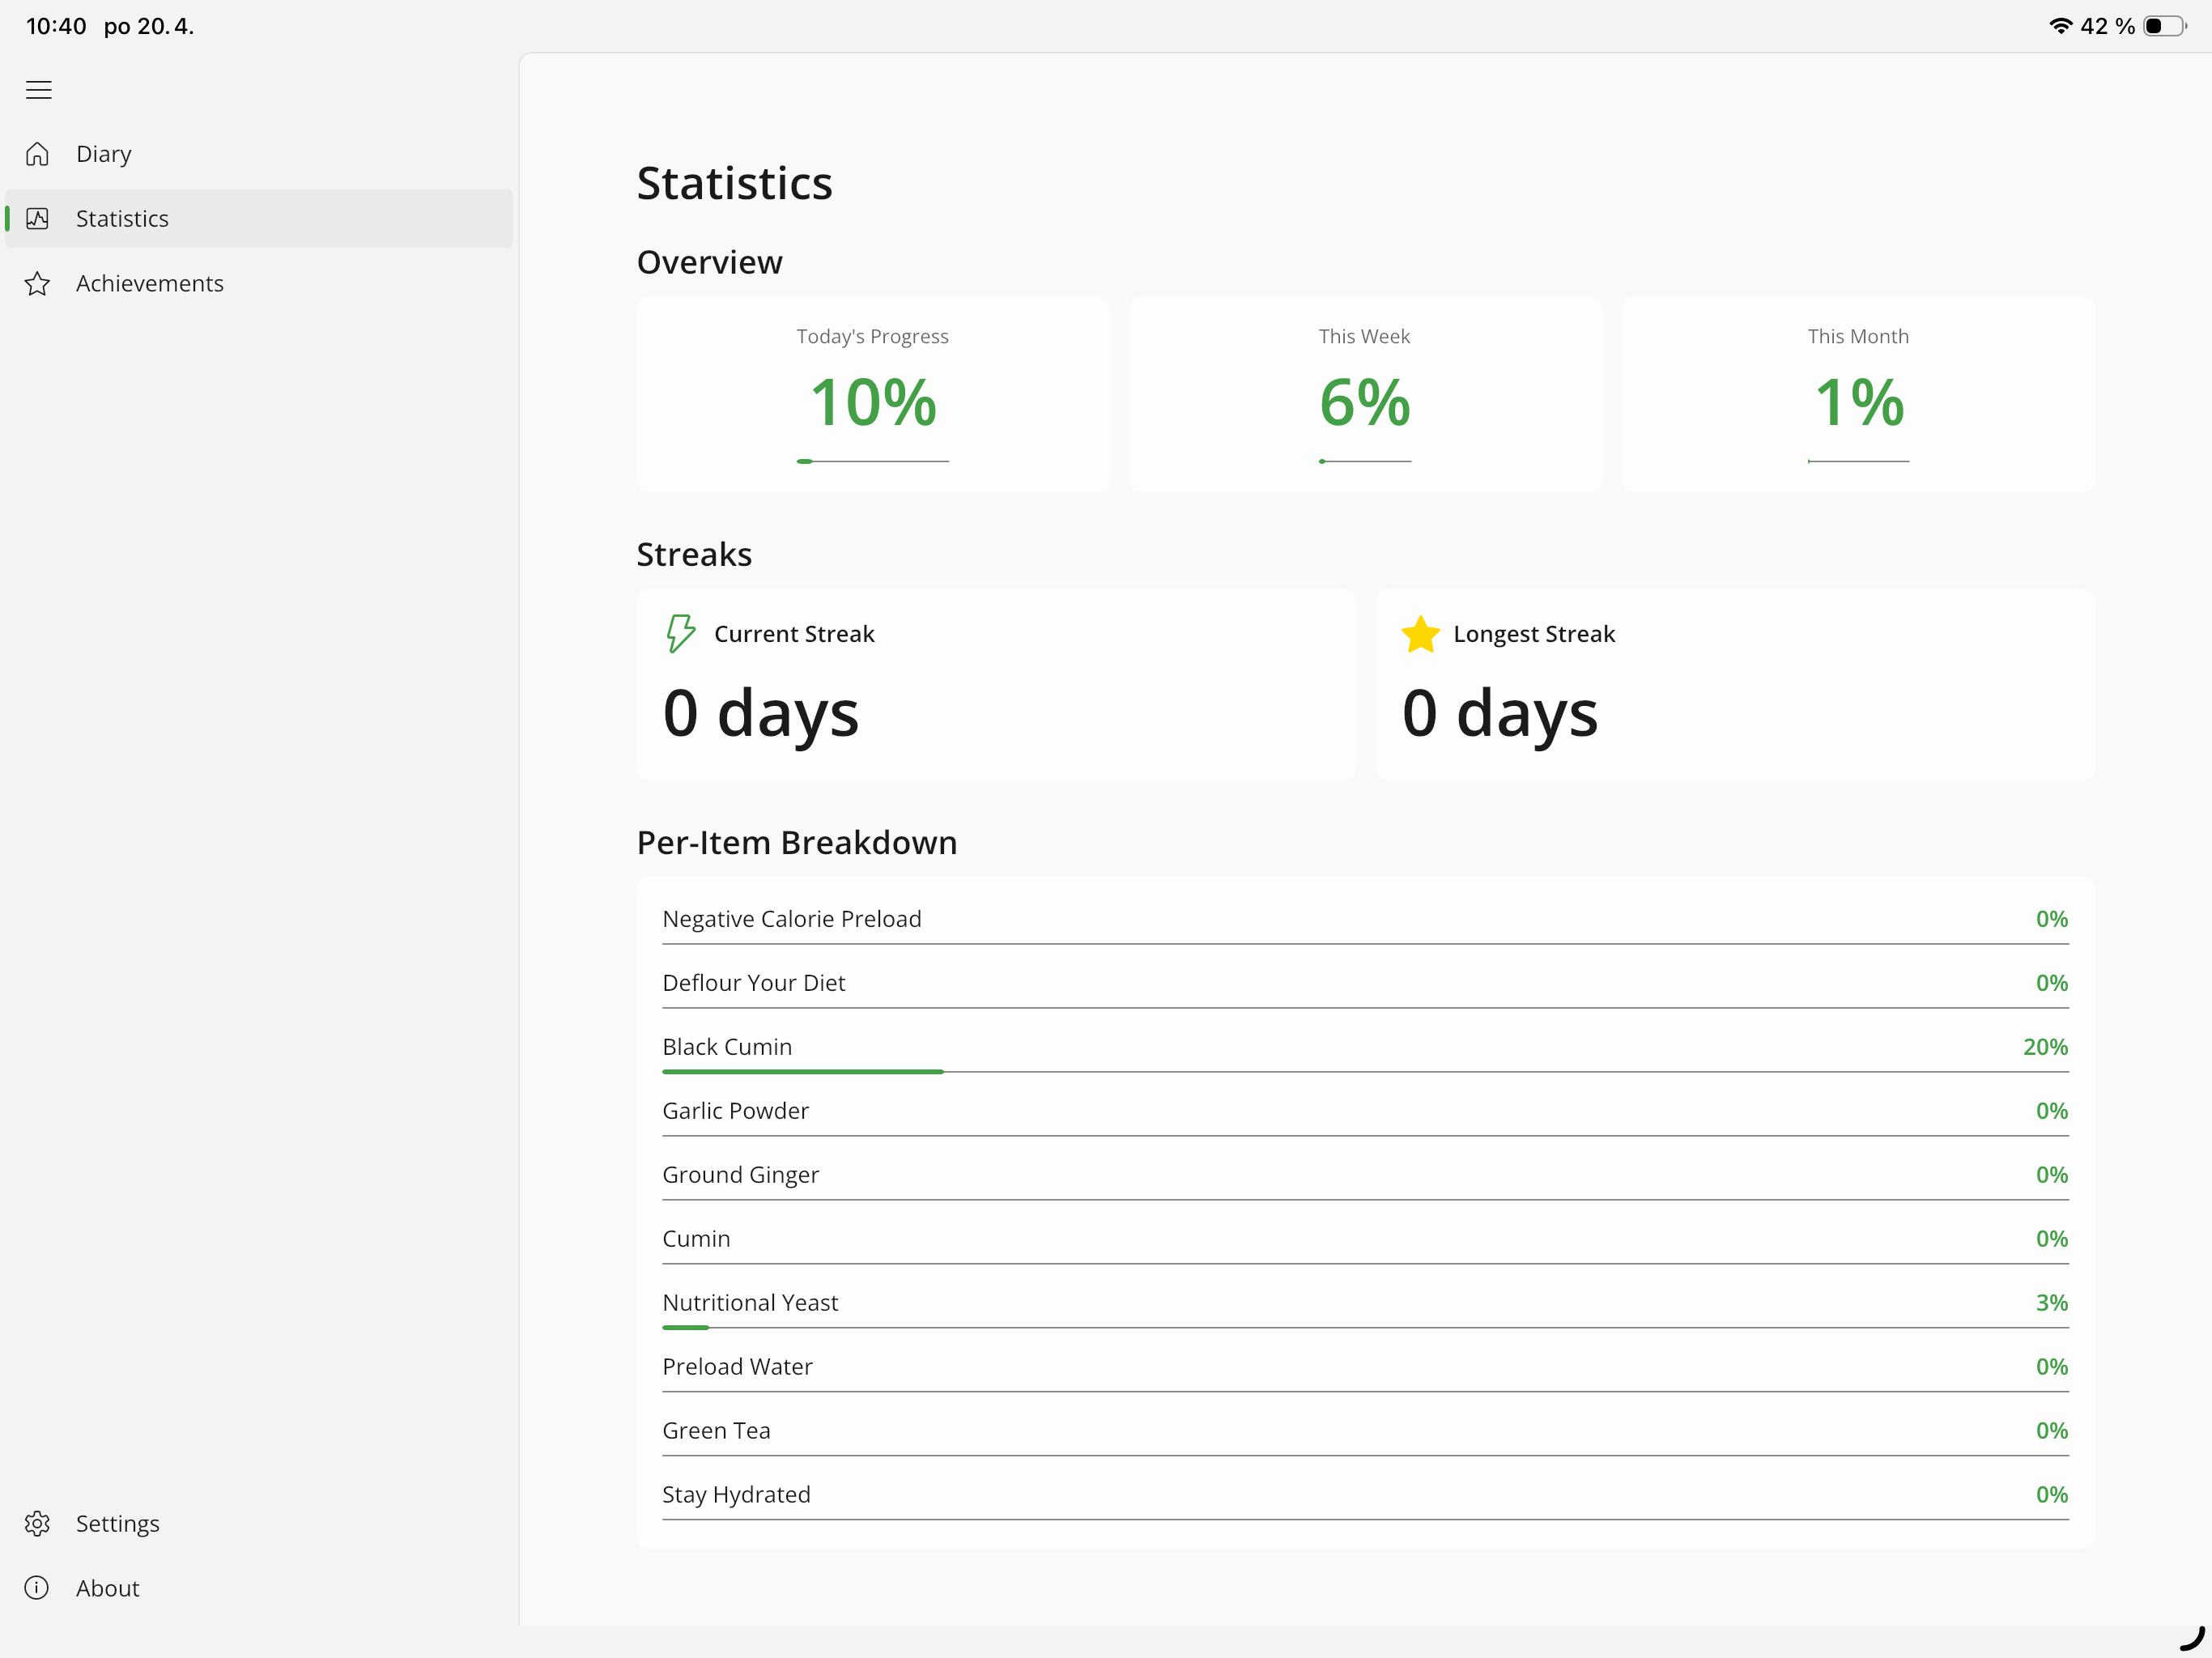The height and width of the screenshot is (1658, 2212).
Task: Select the This Month 1% card
Action: coord(1858,394)
